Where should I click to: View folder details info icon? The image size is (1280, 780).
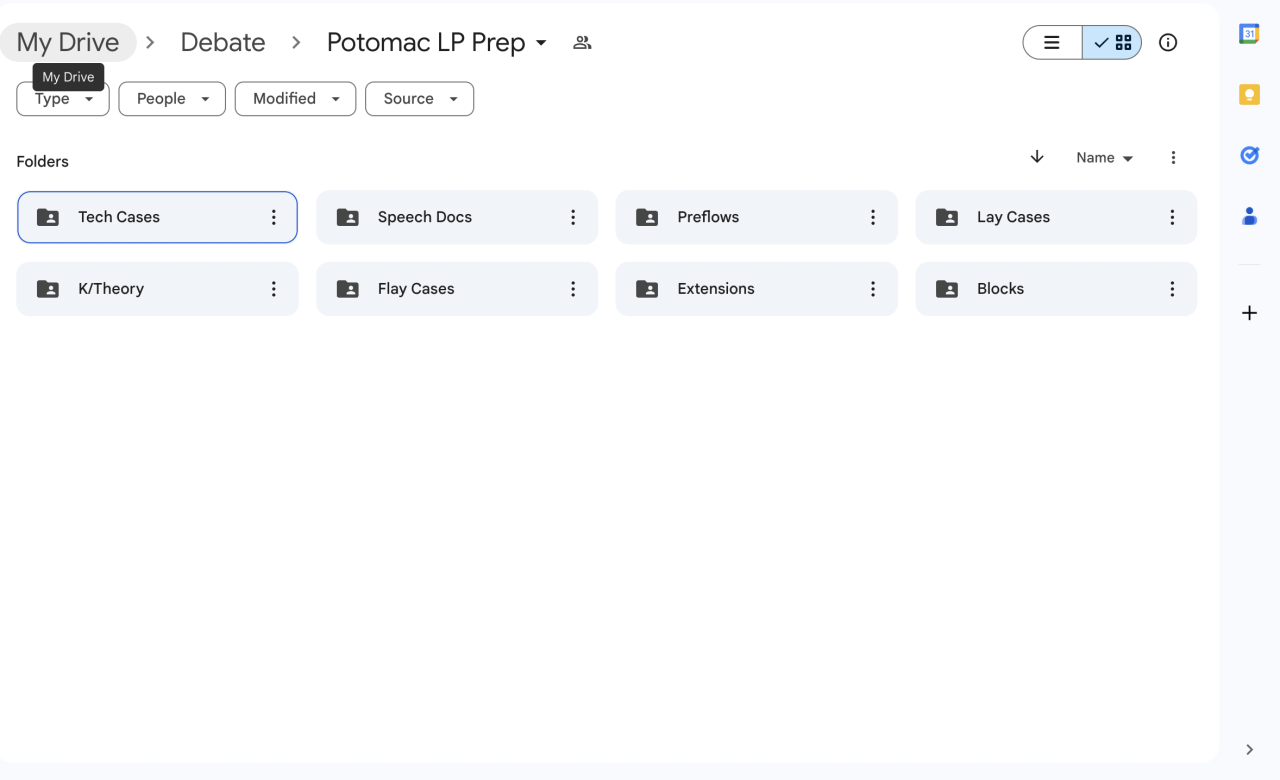(x=1168, y=42)
